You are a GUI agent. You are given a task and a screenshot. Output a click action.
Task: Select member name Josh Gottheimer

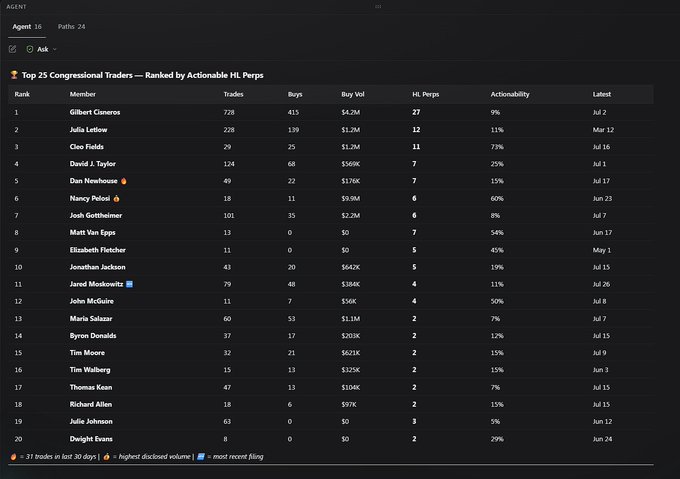[x=96, y=215]
